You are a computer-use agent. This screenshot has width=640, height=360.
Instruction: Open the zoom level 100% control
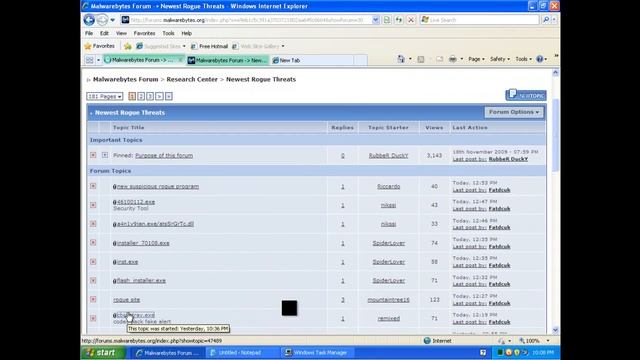(x=534, y=340)
